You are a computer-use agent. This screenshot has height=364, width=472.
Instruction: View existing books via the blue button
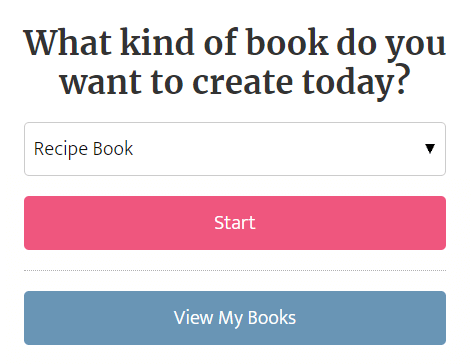tap(235, 318)
